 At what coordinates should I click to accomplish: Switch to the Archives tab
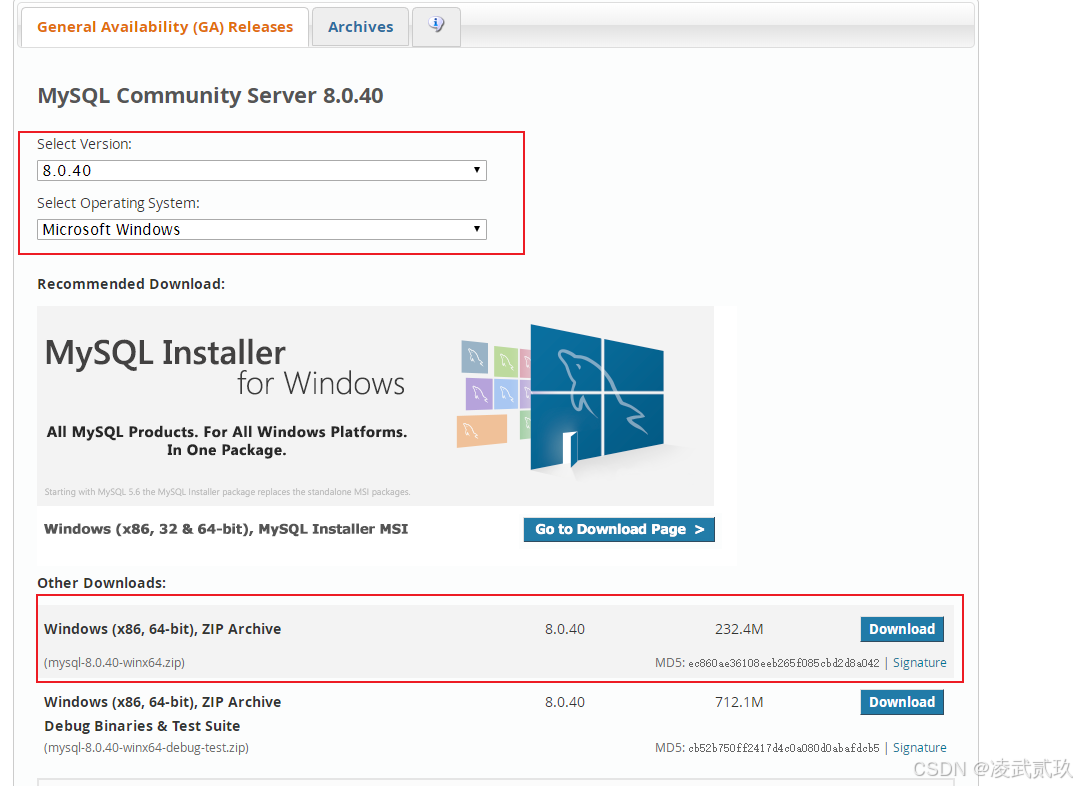[360, 26]
